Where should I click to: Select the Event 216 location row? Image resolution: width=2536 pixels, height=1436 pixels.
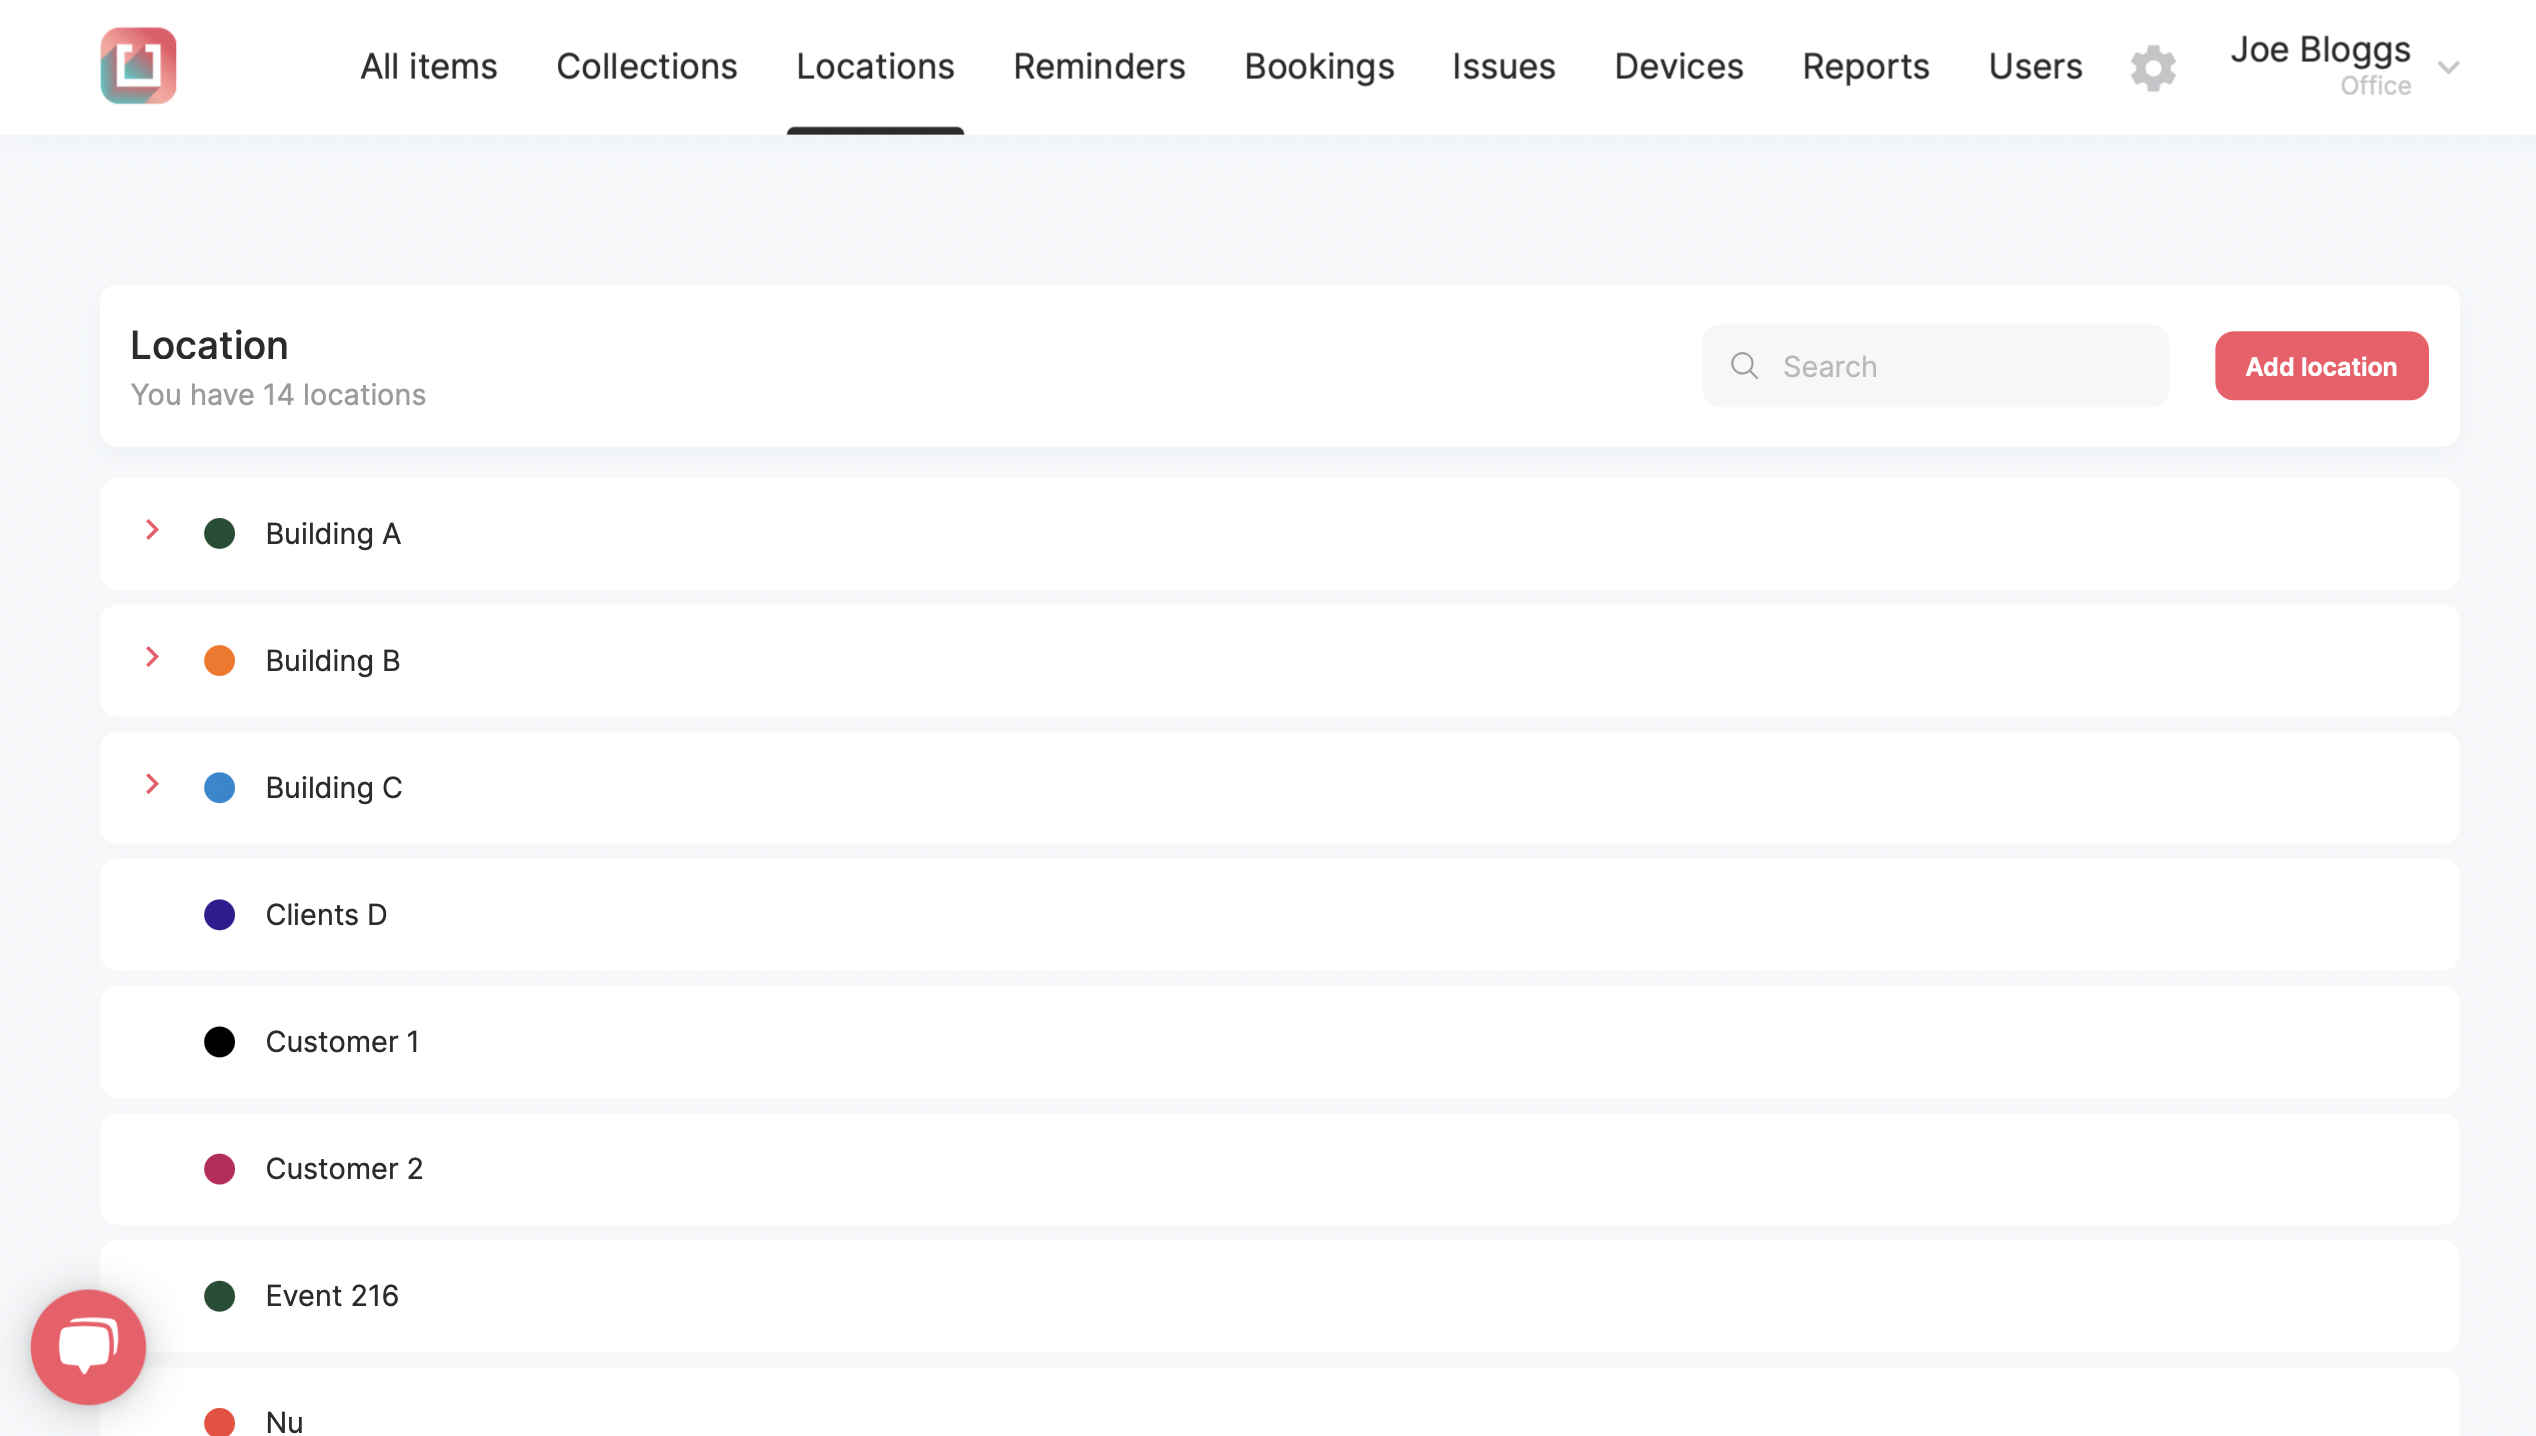[1279, 1295]
